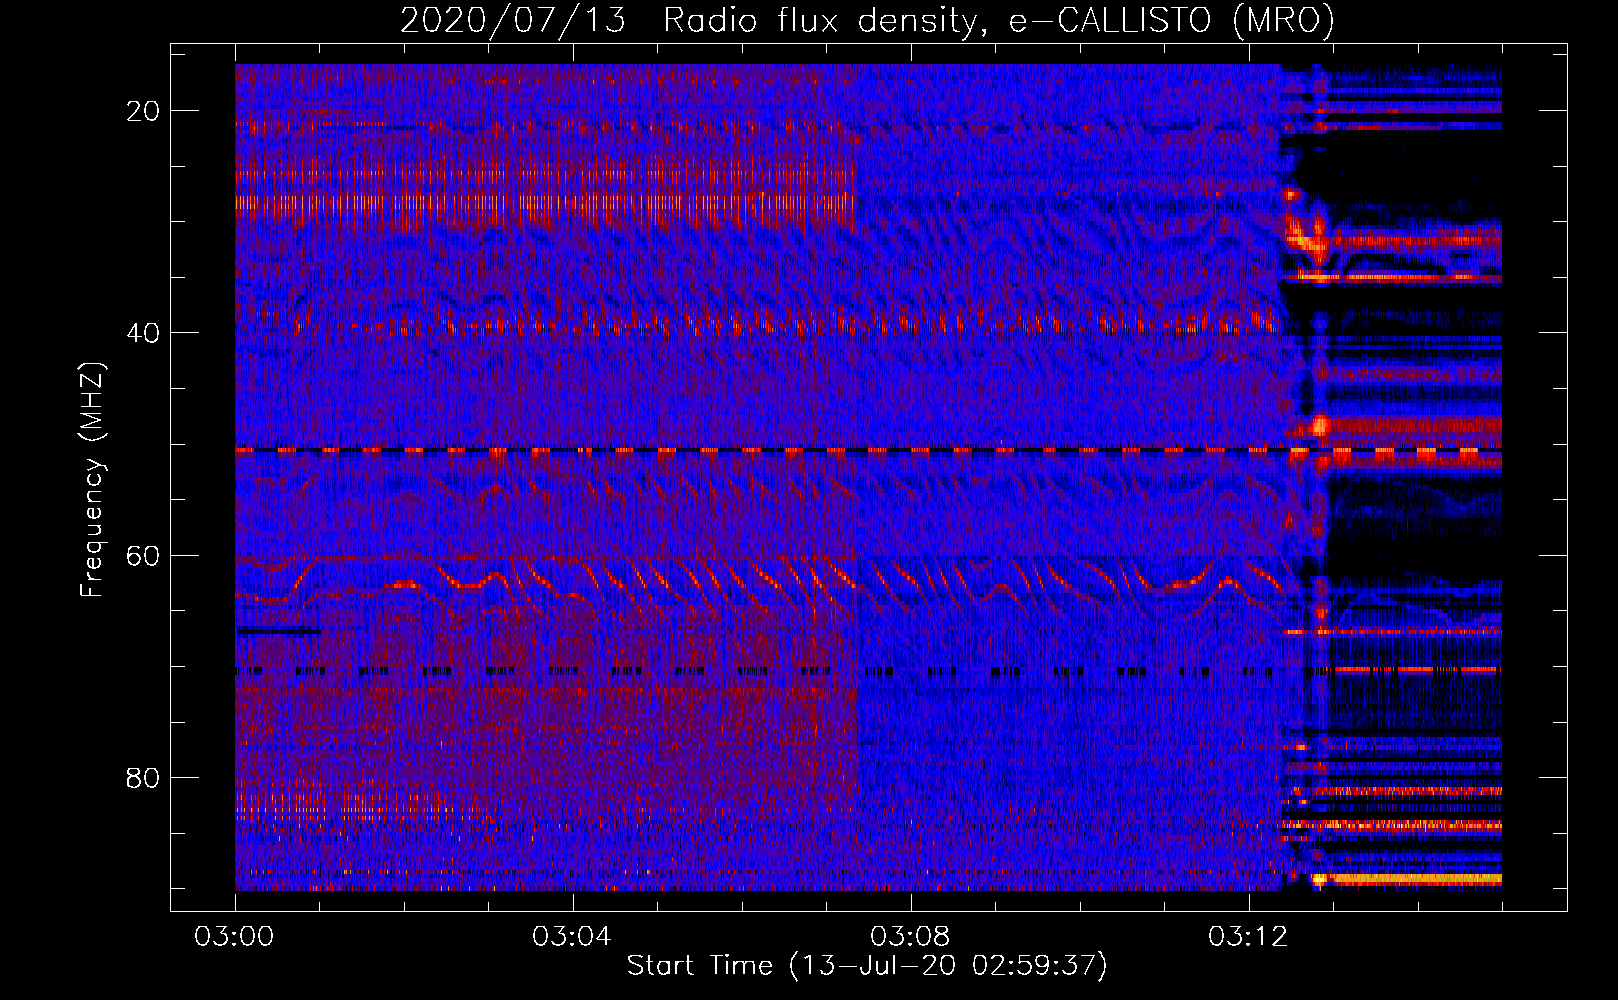Click the "Start Time (13-Jul-20 02:59:37)" x-axis label
Image resolution: width=1618 pixels, height=1000 pixels.
tap(867, 966)
